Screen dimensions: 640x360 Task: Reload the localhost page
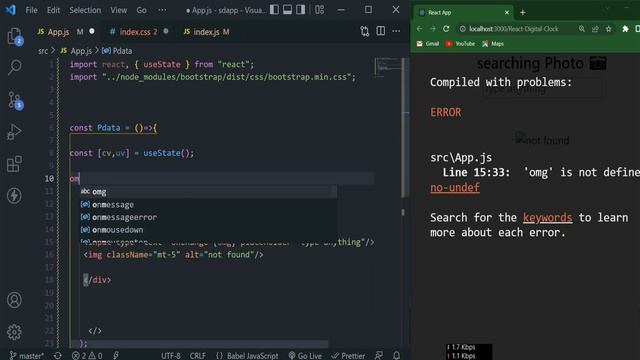tap(446, 29)
